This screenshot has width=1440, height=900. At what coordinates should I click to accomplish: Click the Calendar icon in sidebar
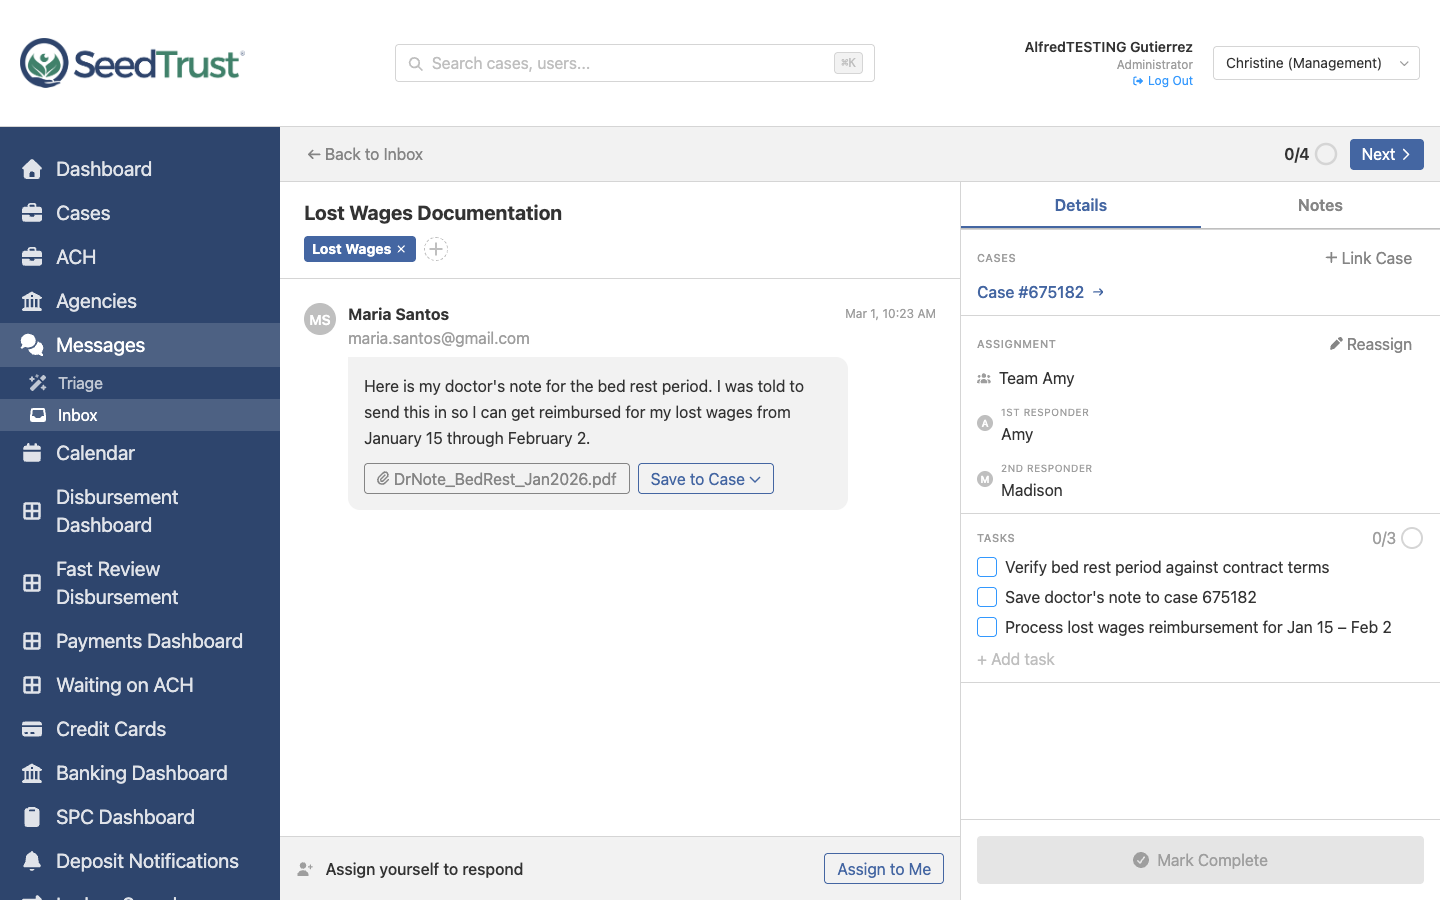pyautogui.click(x=32, y=453)
